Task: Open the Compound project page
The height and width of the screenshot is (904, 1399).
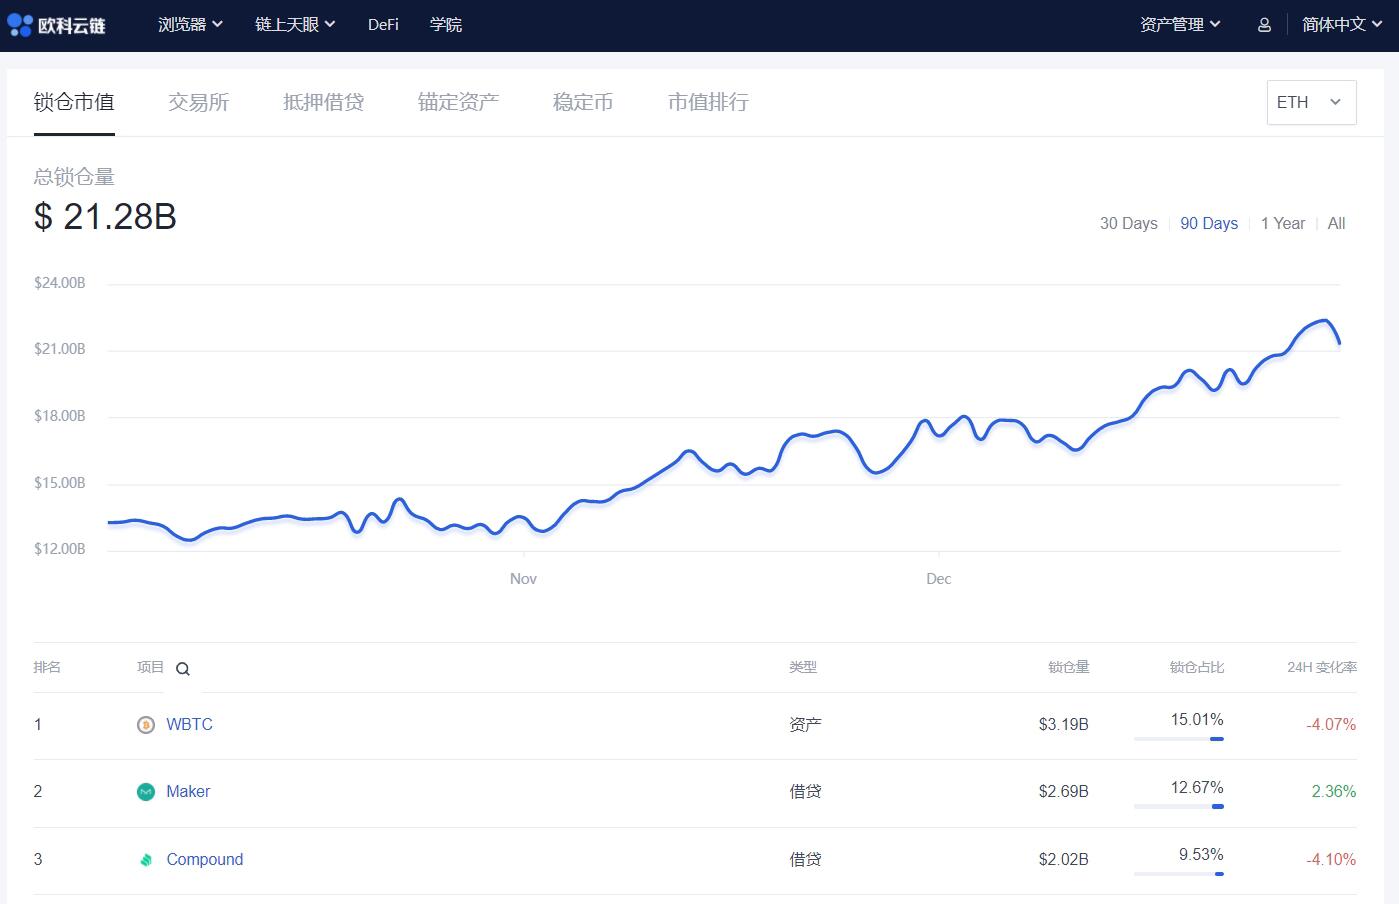Action: pyautogui.click(x=204, y=859)
